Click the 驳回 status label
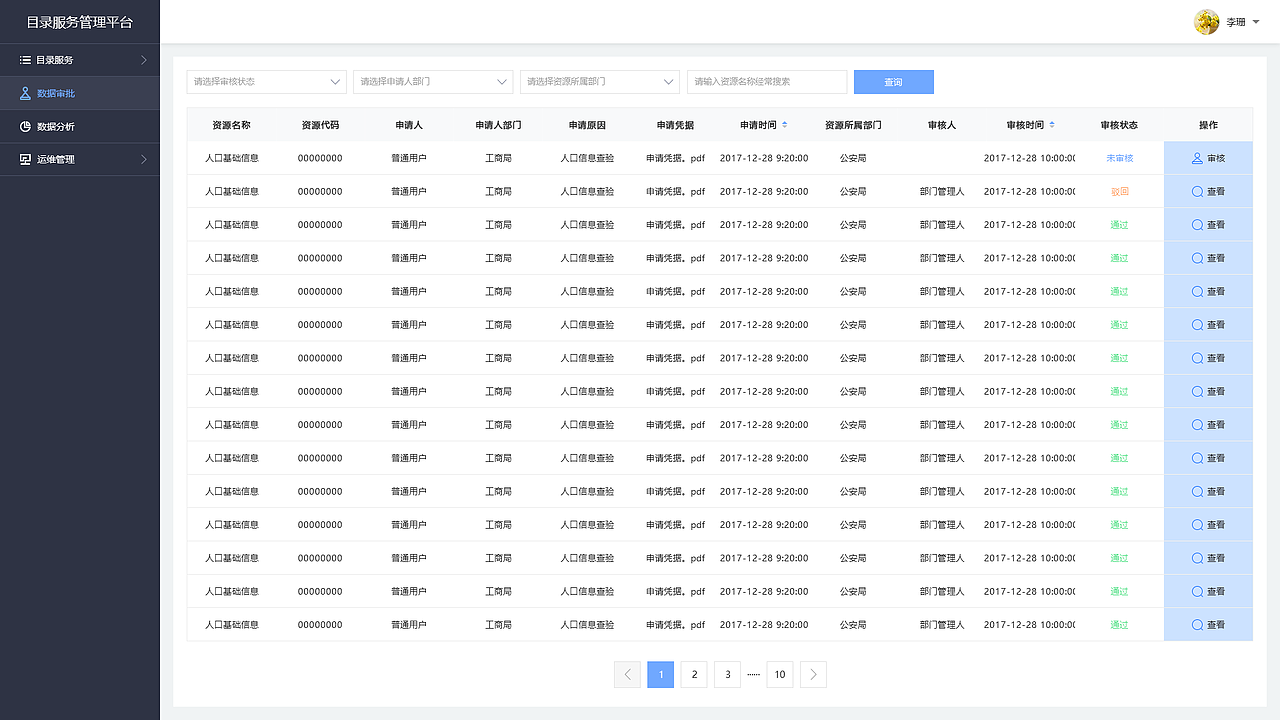This screenshot has width=1280, height=720. click(1119, 191)
